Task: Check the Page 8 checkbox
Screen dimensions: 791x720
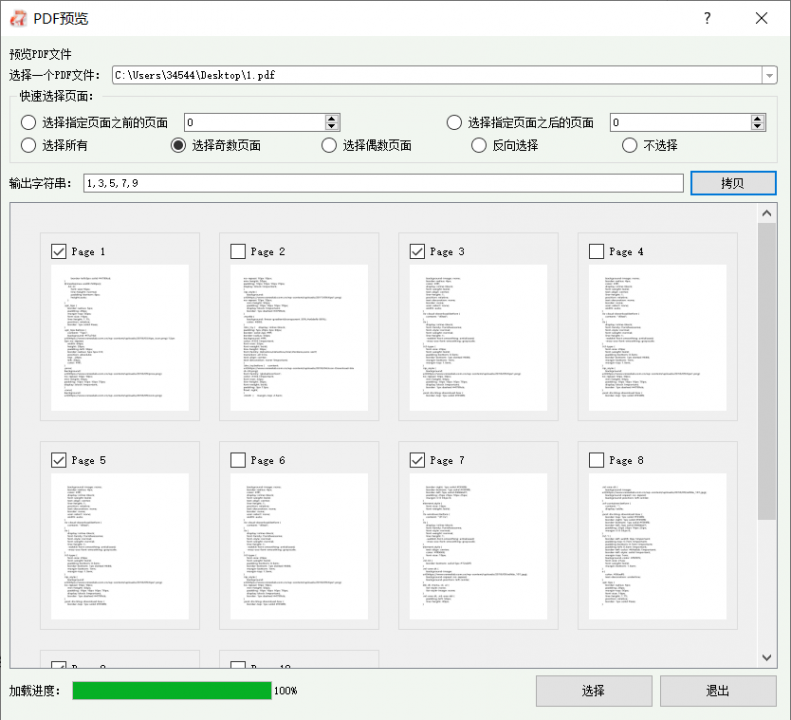Action: 596,460
